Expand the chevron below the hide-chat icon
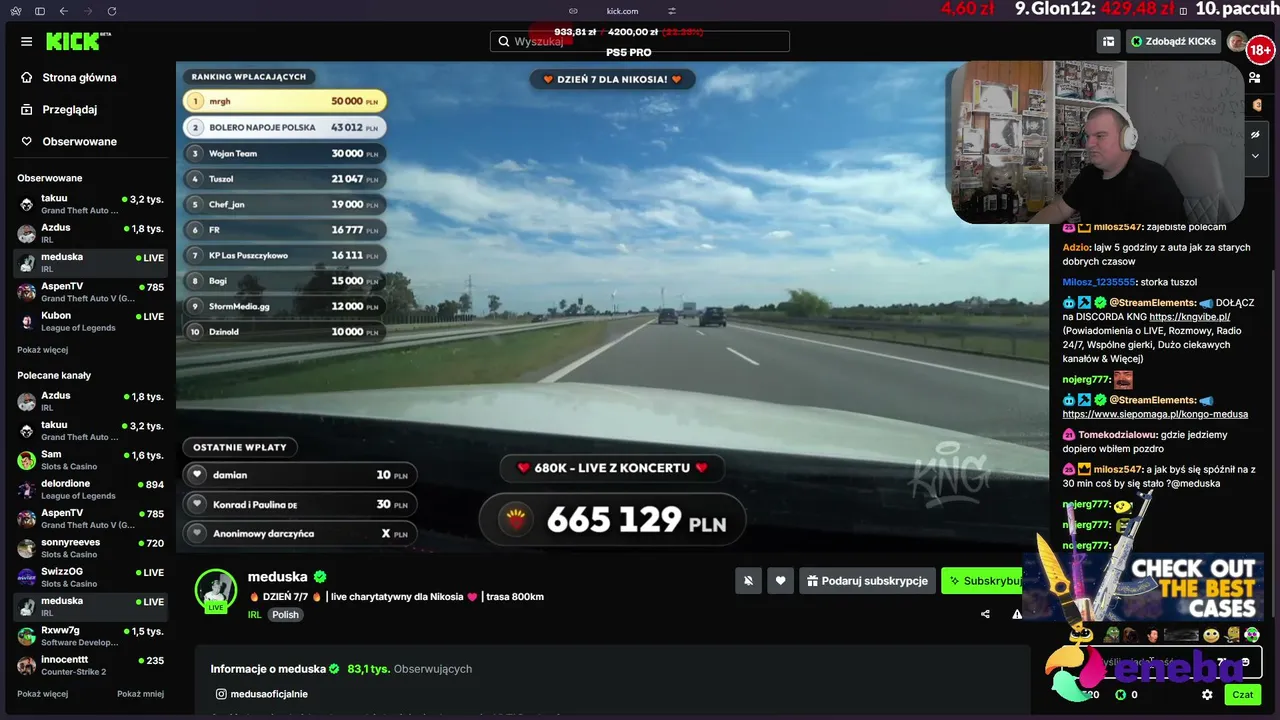This screenshot has width=1280, height=720. pos(1255,156)
